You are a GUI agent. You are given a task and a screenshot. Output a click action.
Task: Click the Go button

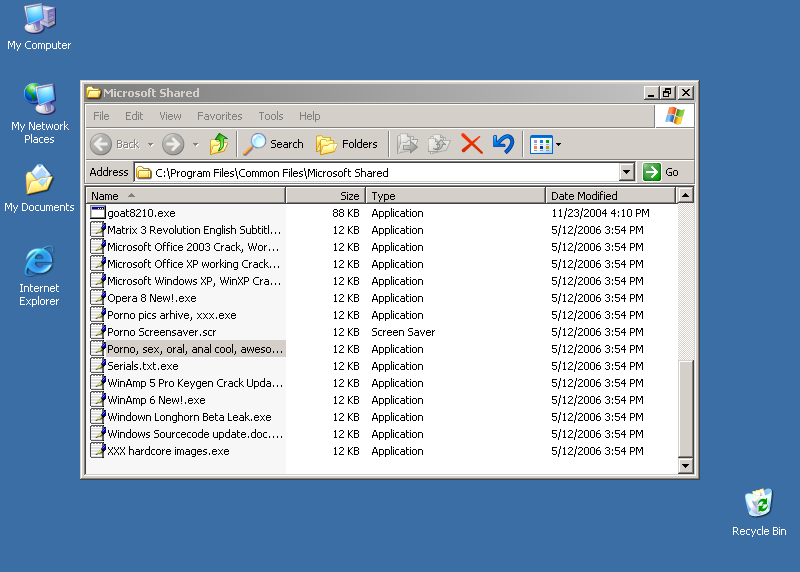coord(661,172)
